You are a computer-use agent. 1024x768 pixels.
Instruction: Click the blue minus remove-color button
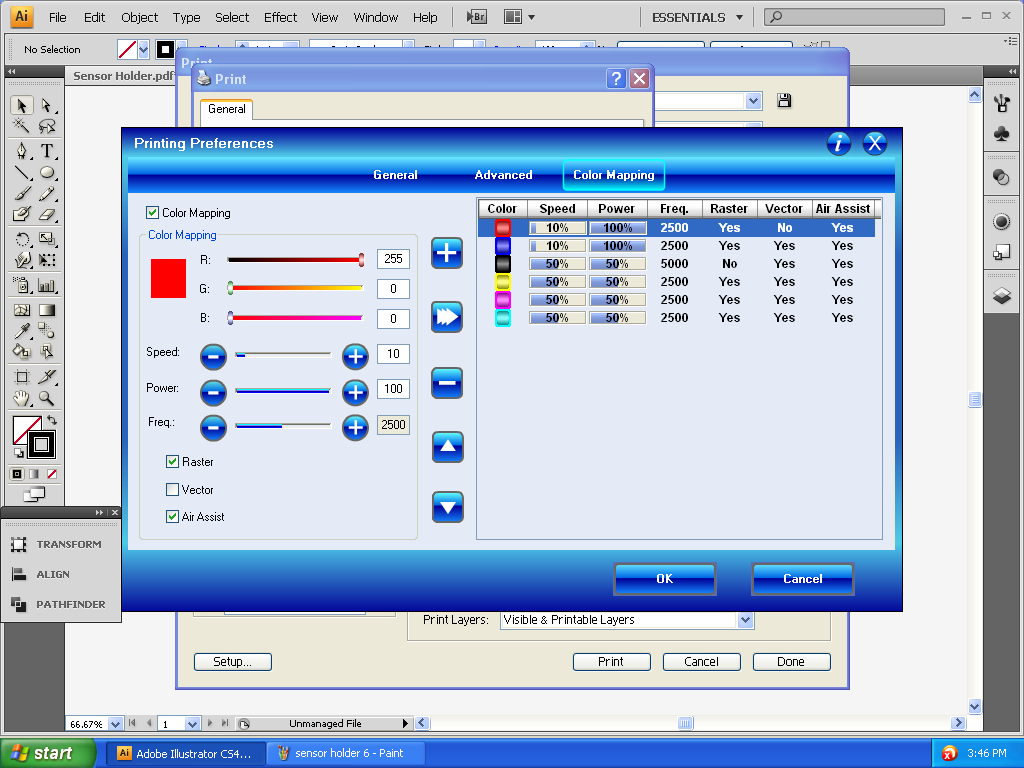click(447, 382)
